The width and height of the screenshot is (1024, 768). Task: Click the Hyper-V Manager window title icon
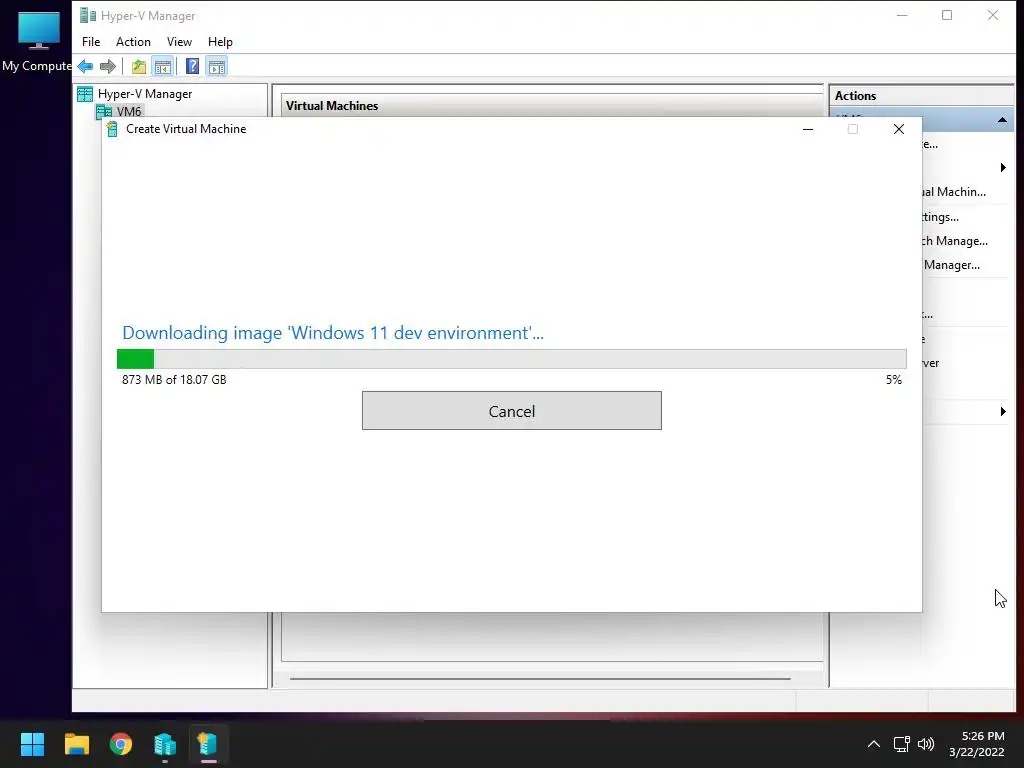pos(88,16)
